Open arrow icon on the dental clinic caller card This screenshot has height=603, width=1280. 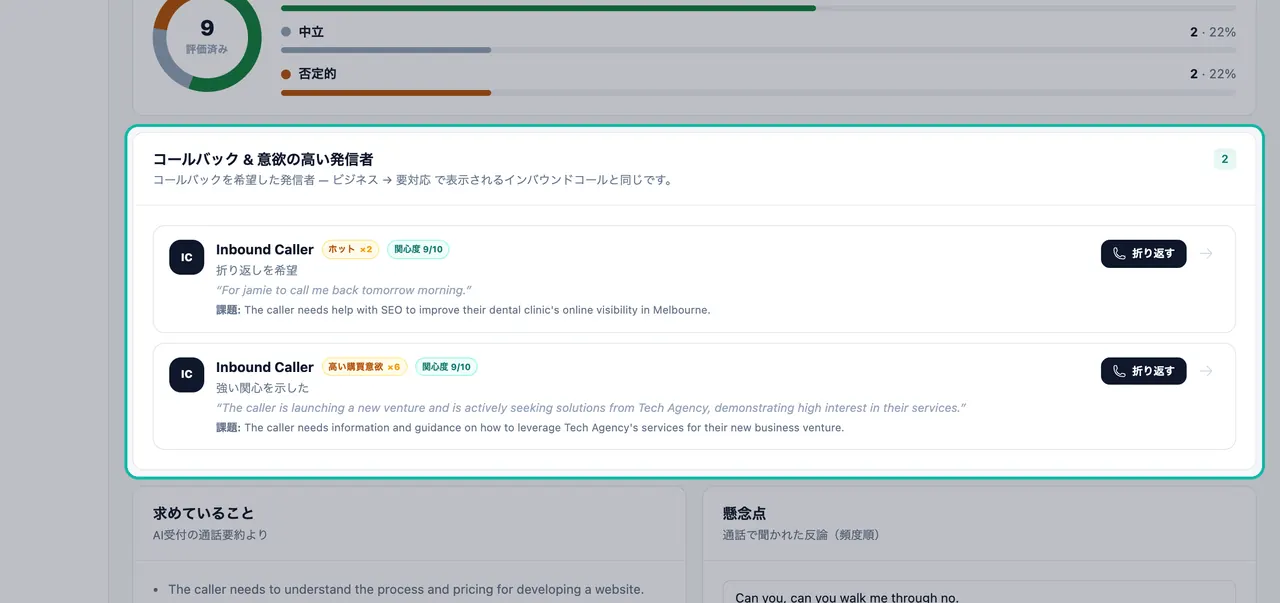(1206, 254)
